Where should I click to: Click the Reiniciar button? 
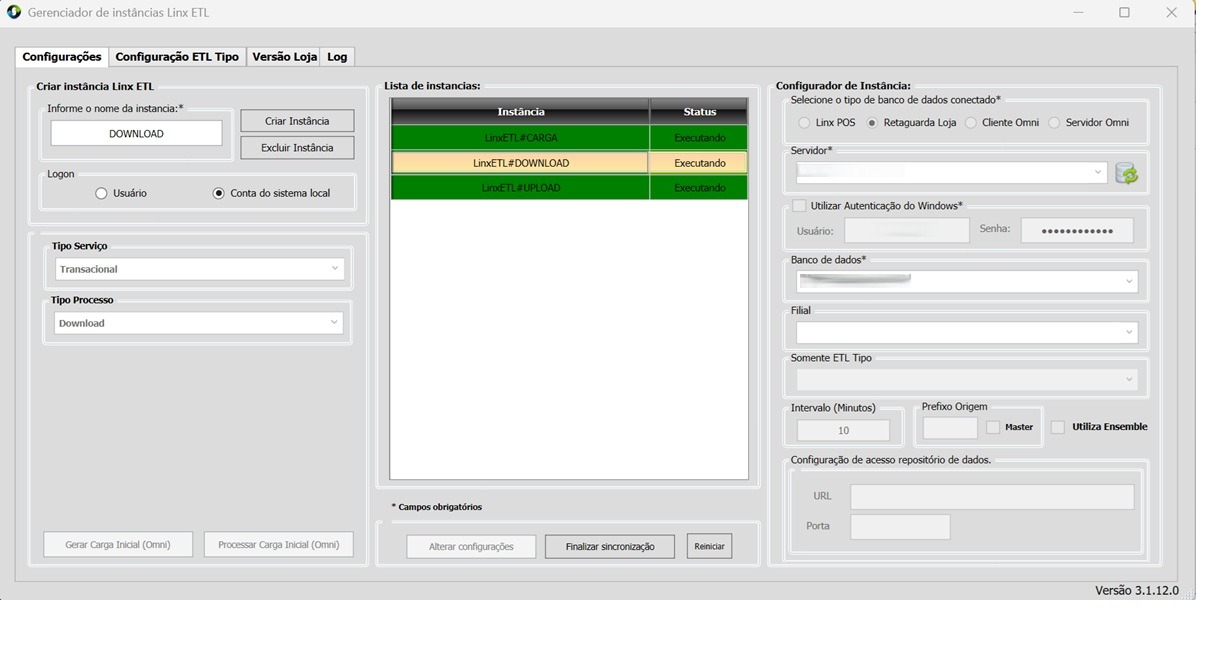click(x=709, y=546)
